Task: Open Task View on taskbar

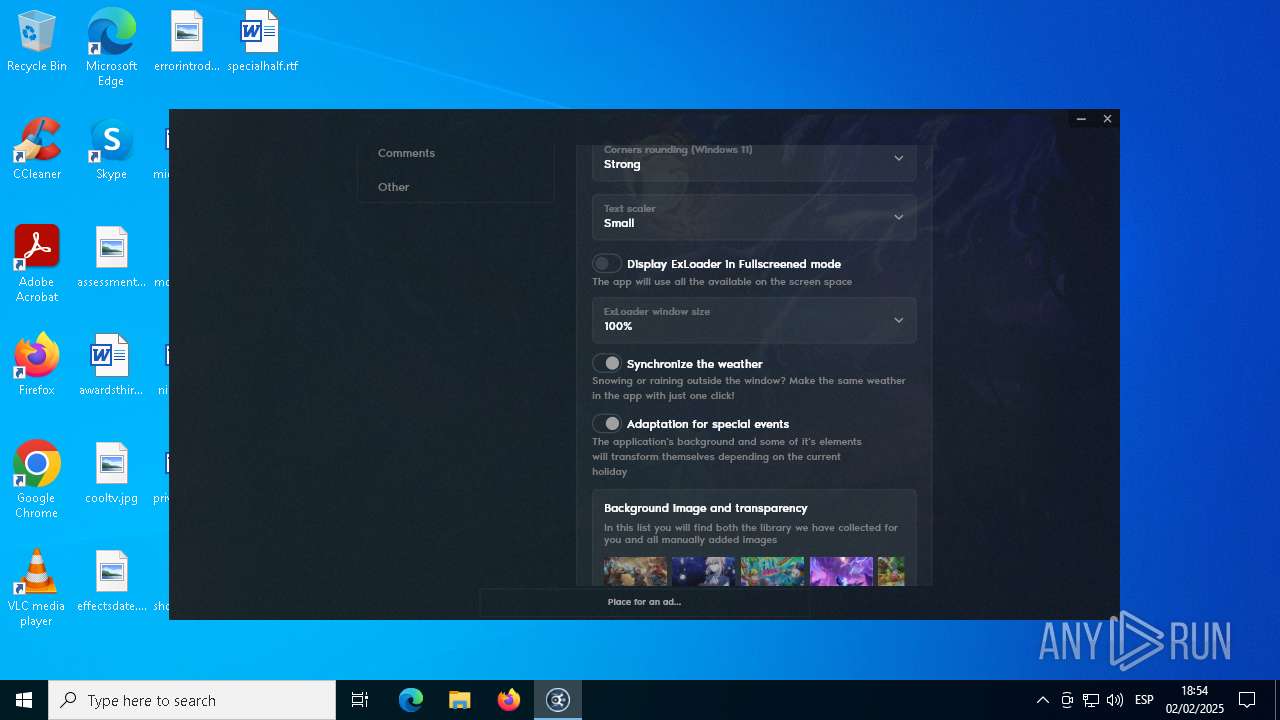Action: click(360, 700)
